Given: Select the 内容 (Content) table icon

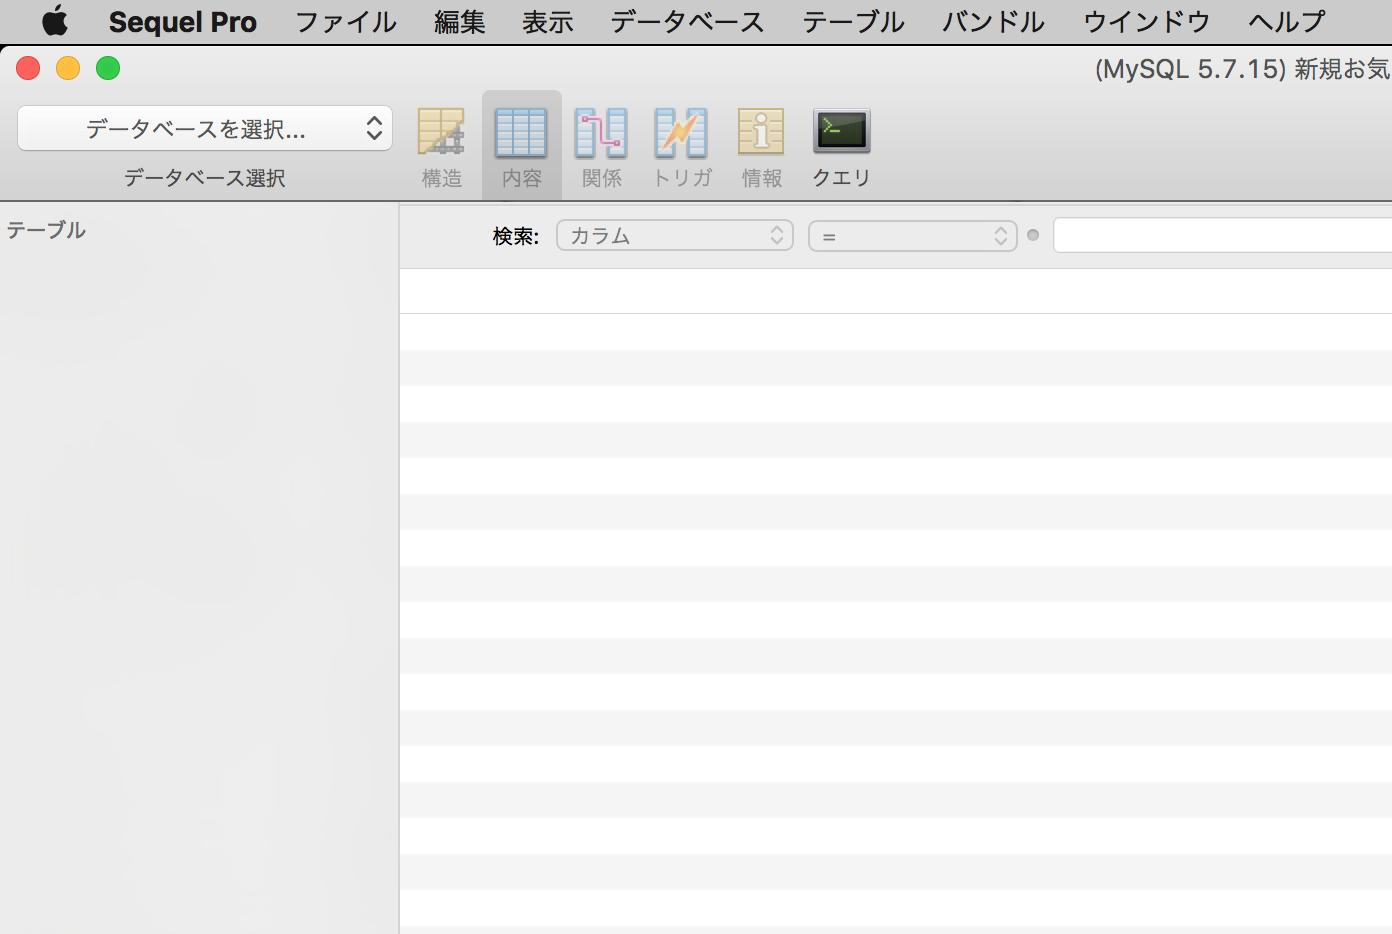Looking at the screenshot, I should (521, 133).
